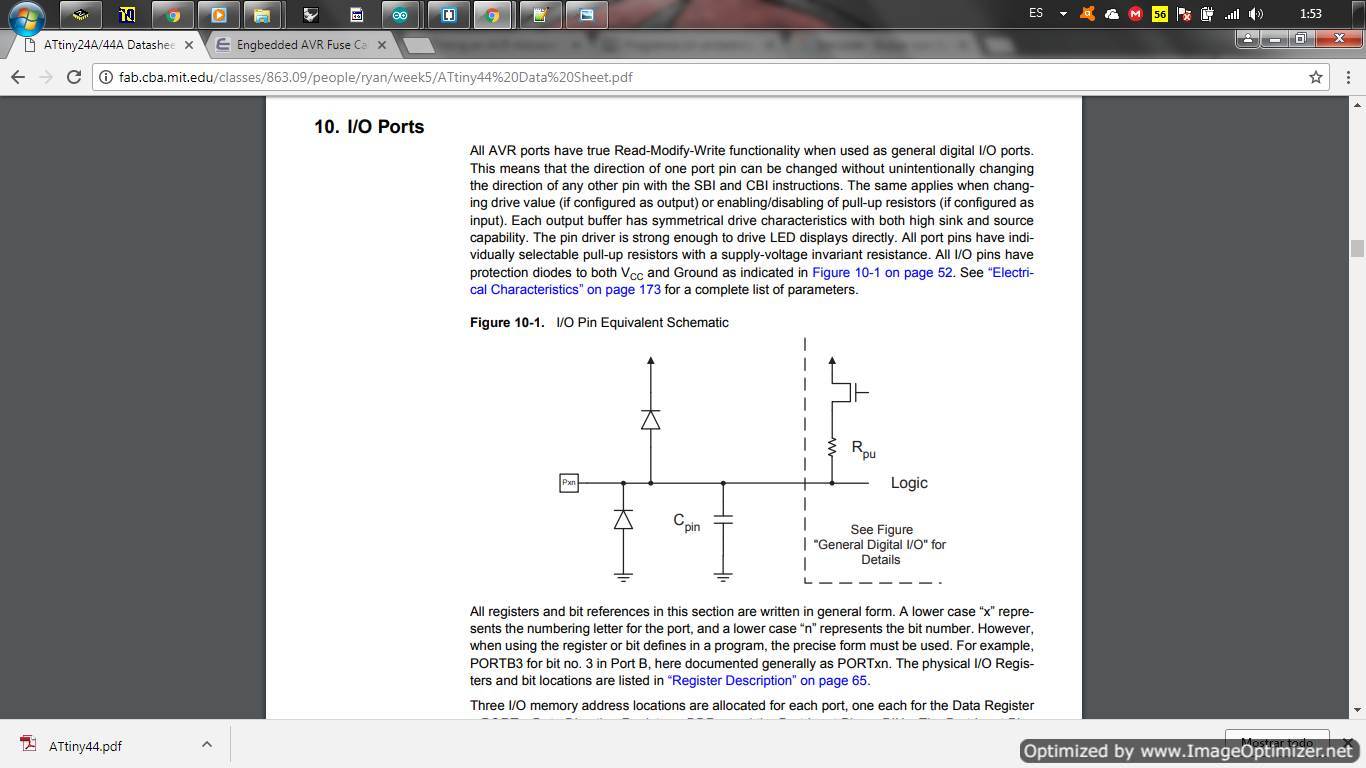Open a new Chrome tab
Image resolution: width=1366 pixels, height=768 pixels.
click(x=420, y=45)
